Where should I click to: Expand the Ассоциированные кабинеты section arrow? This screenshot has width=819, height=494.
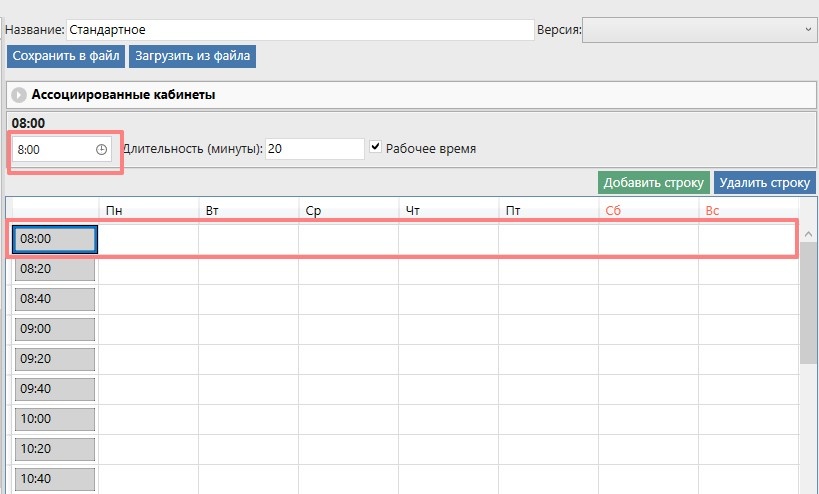coord(19,95)
